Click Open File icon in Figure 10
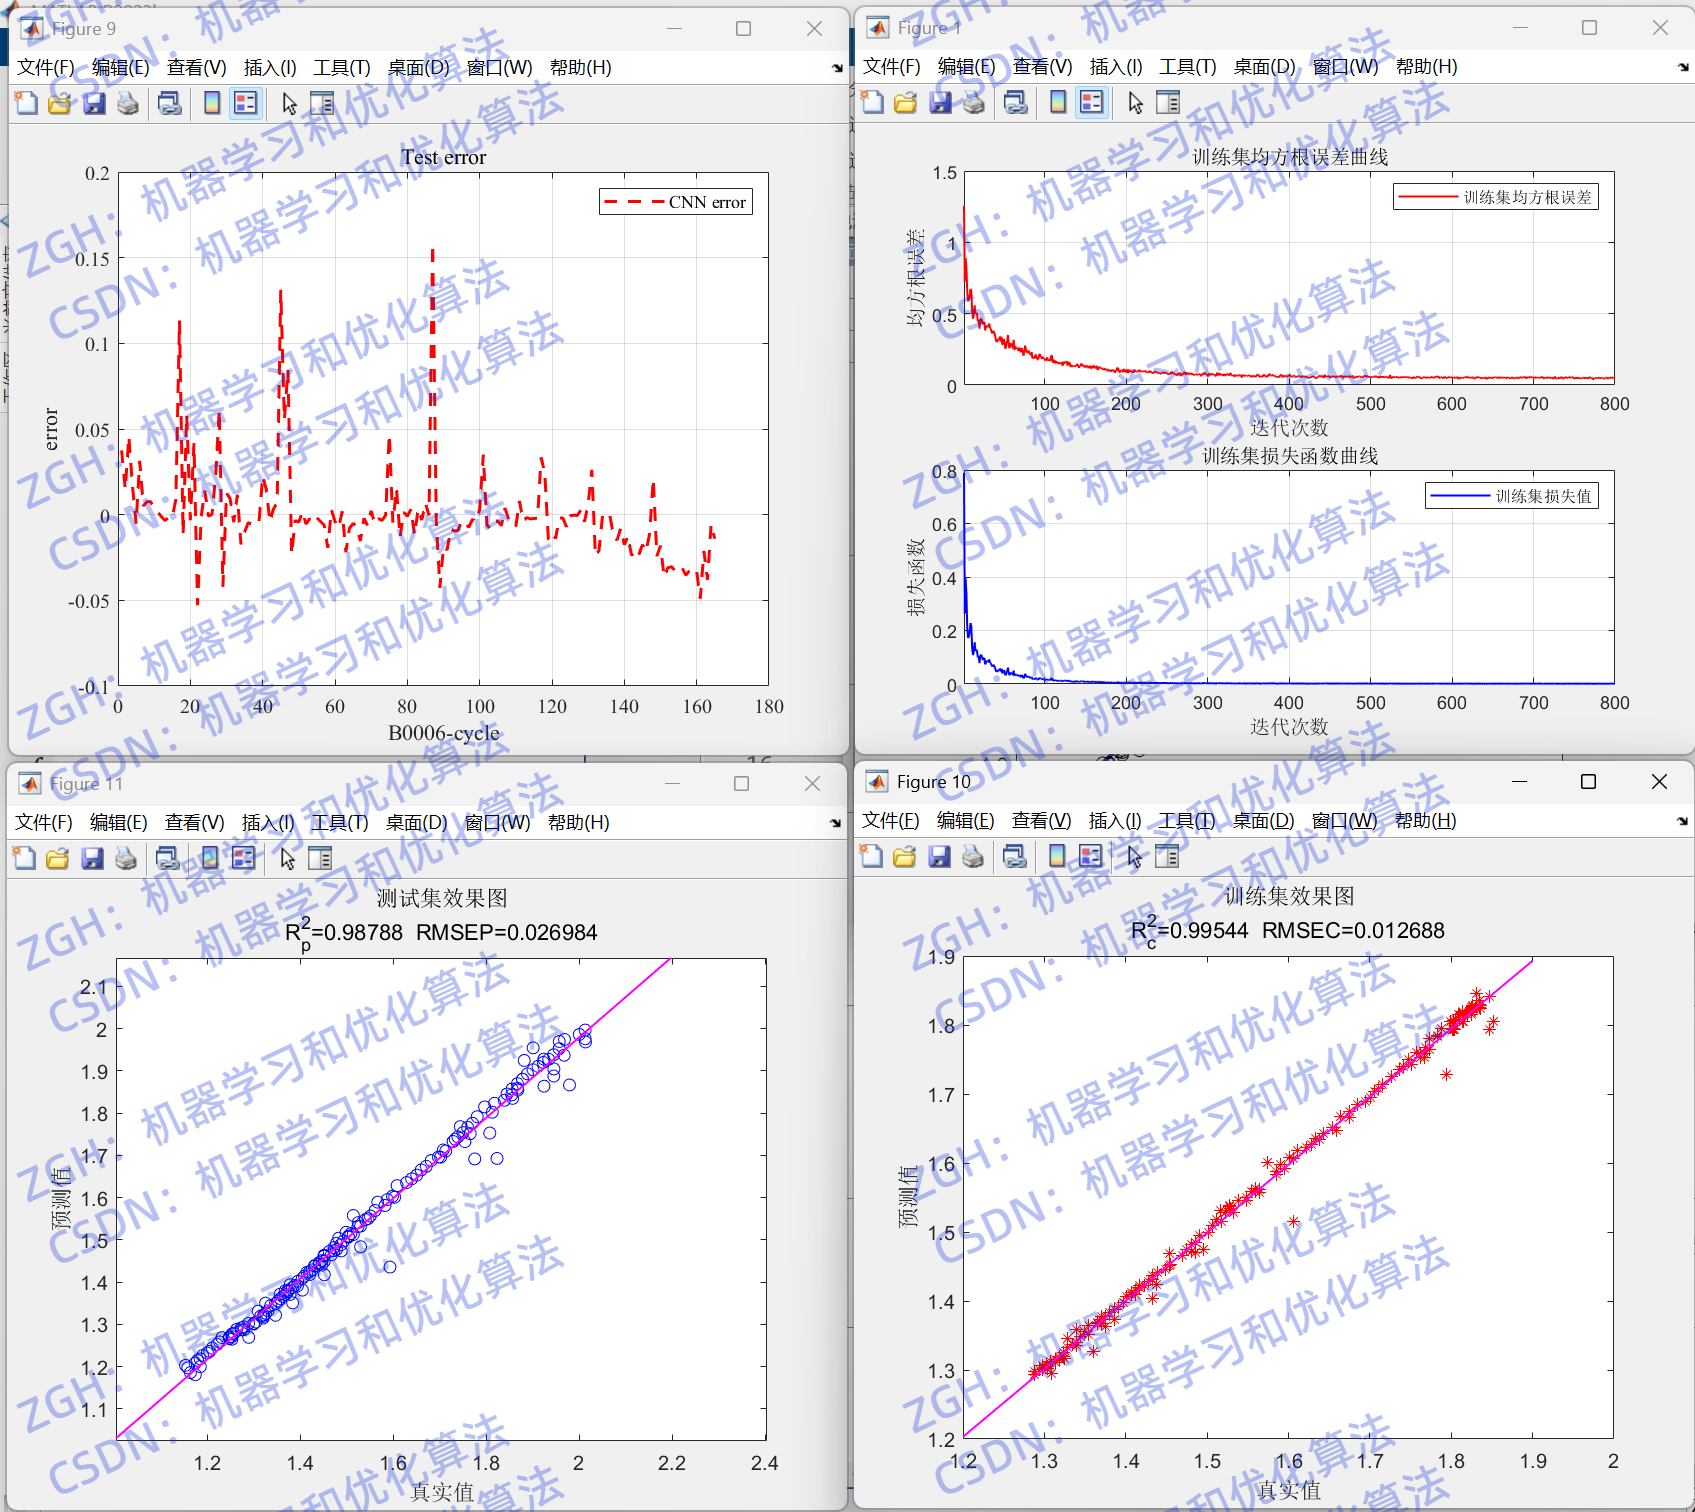The image size is (1695, 1512). [x=905, y=856]
